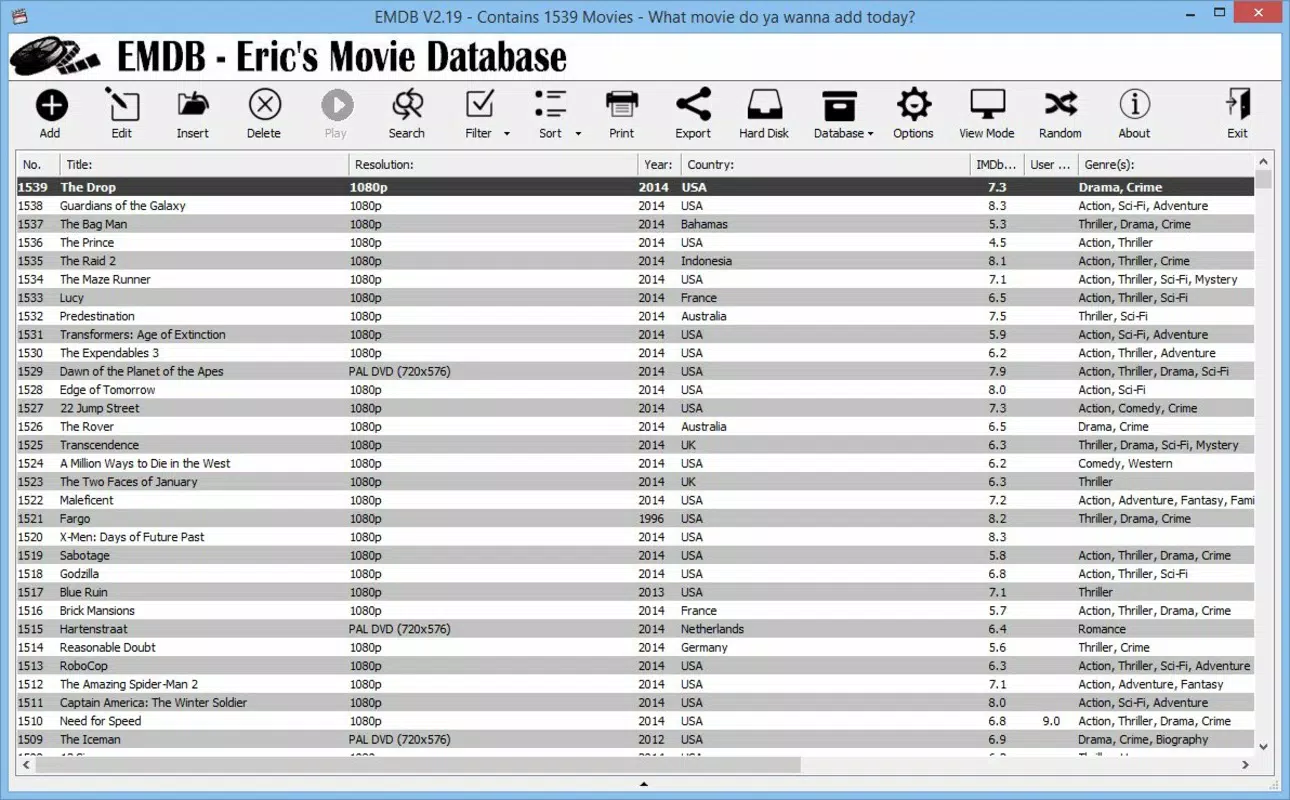This screenshot has width=1290, height=800.
Task: Open the Search tool
Action: 407,105
